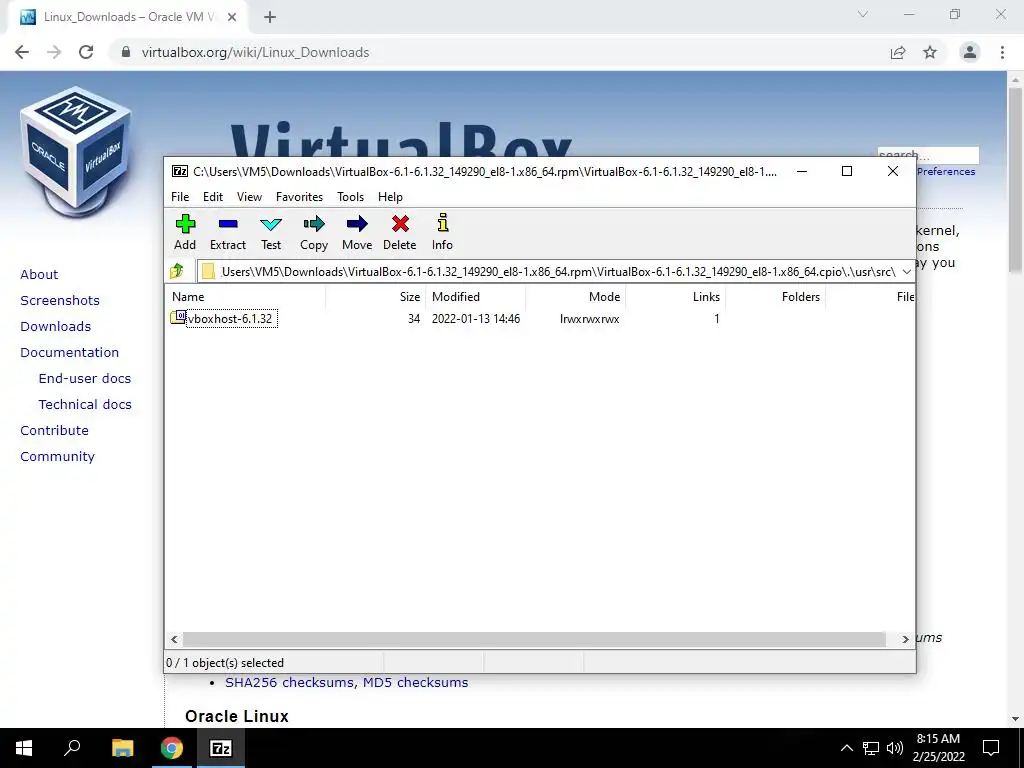Open a new Chrome tab
1024x768 pixels.
point(270,17)
